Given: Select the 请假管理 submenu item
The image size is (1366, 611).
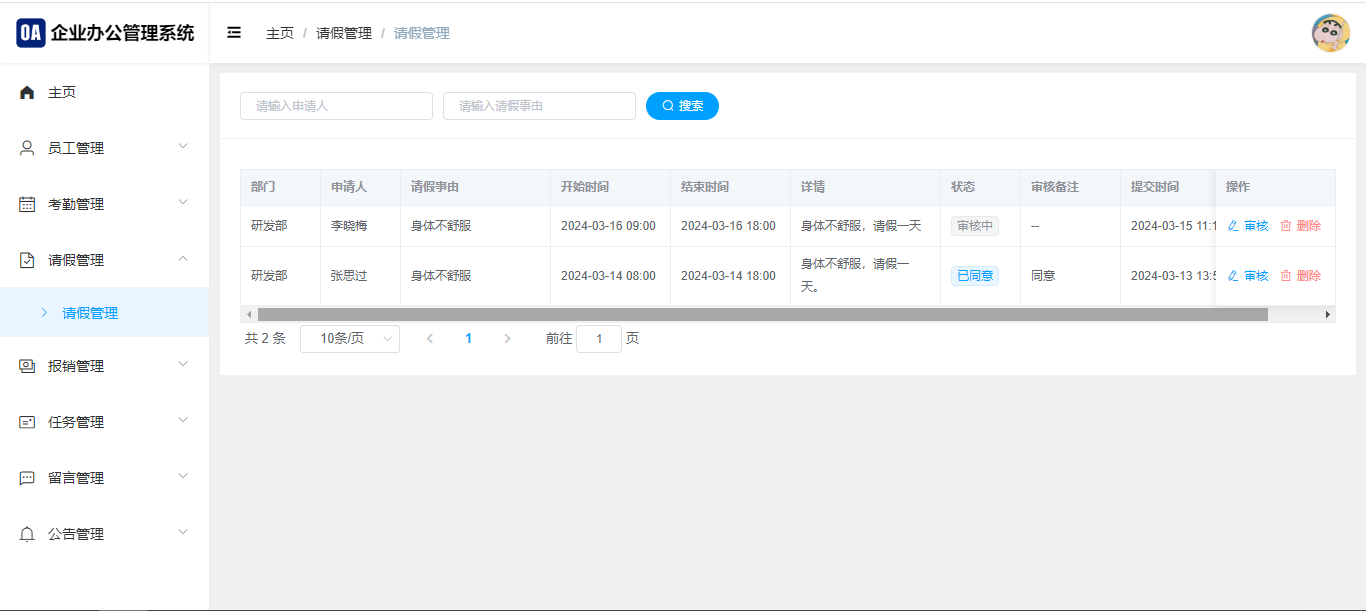Looking at the screenshot, I should (90, 313).
